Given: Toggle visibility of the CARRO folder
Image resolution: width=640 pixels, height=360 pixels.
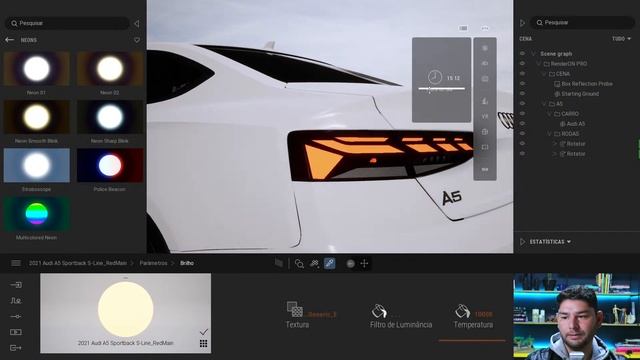Looking at the screenshot, I should click(x=522, y=113).
